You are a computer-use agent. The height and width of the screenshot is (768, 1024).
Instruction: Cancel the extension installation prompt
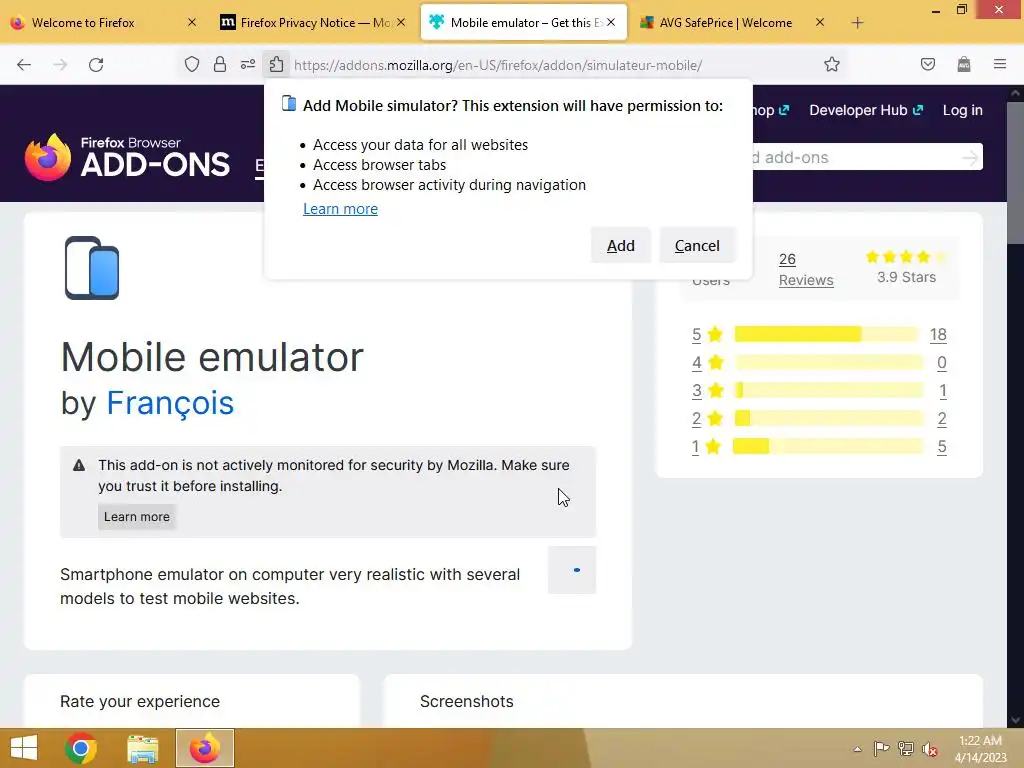[x=697, y=246]
